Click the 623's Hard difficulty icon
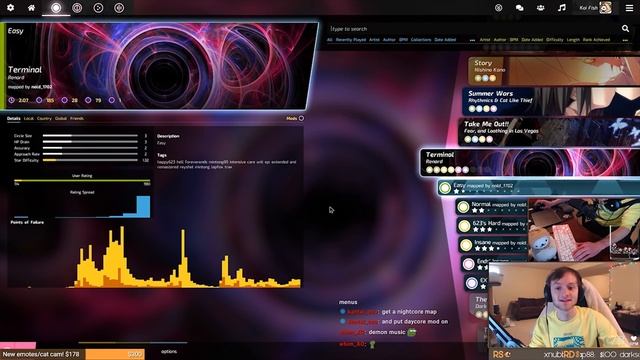The image size is (640, 360). (x=464, y=226)
